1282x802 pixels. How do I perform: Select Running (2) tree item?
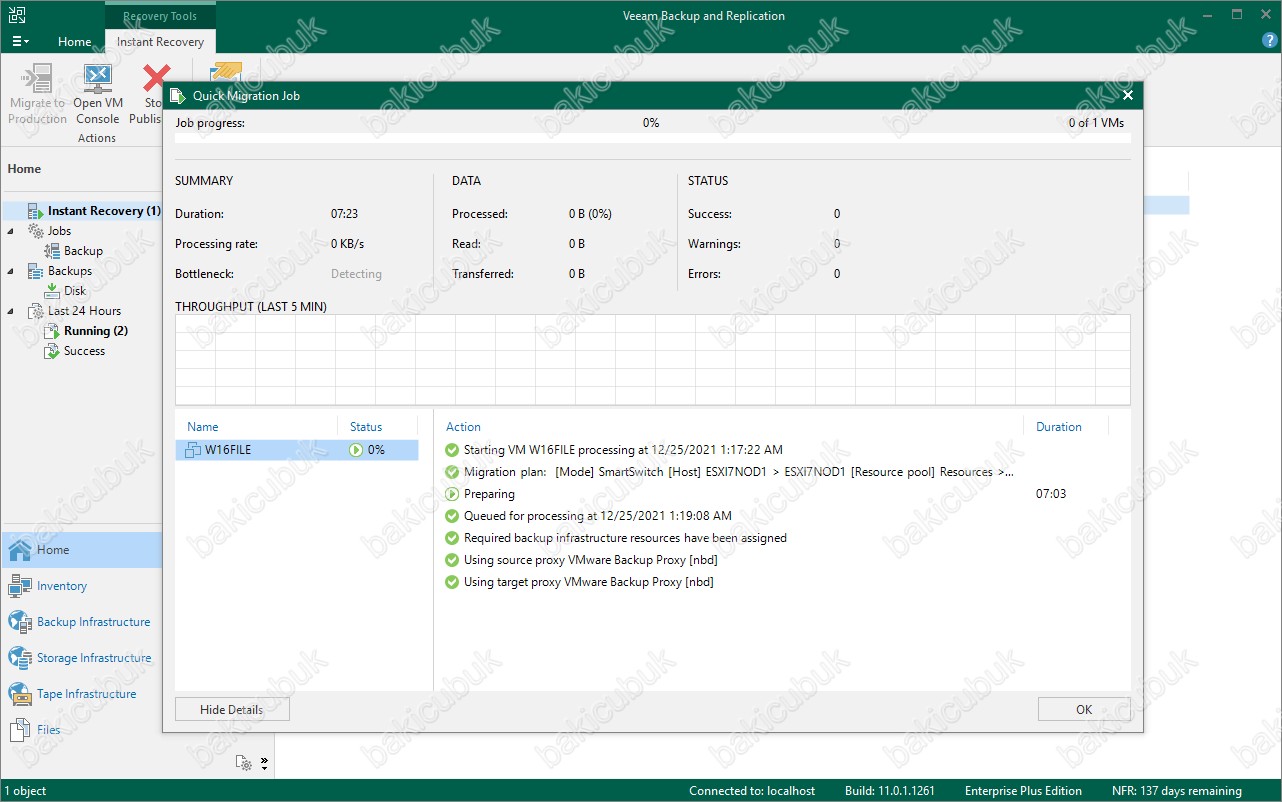pyautogui.click(x=96, y=331)
